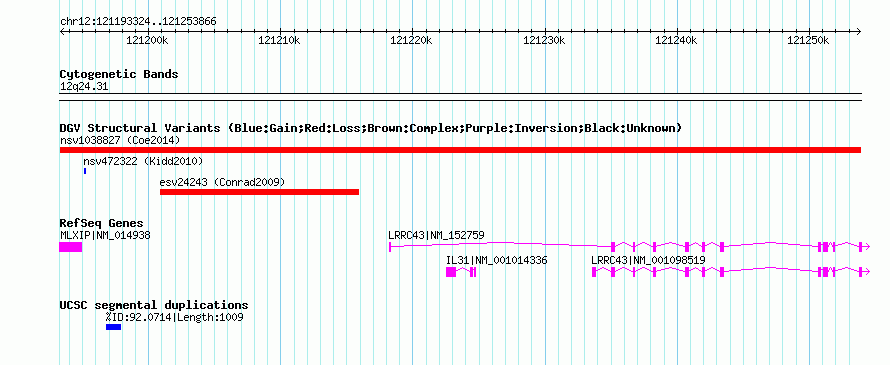This screenshot has height=365, width=890.
Task: Select the small blue nsv472322 gain marker
Action: tap(85, 171)
